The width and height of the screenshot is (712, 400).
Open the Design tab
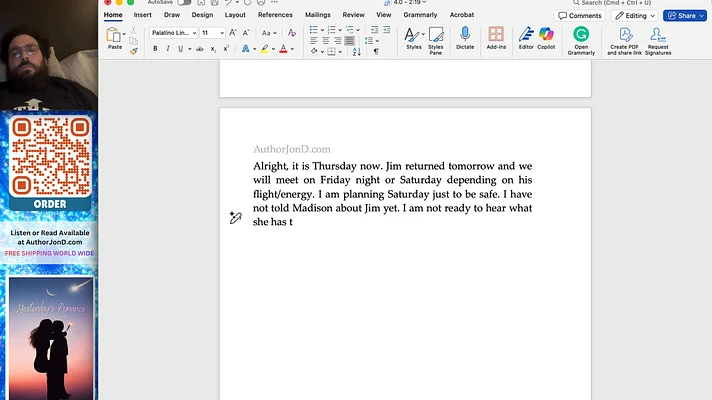point(202,15)
